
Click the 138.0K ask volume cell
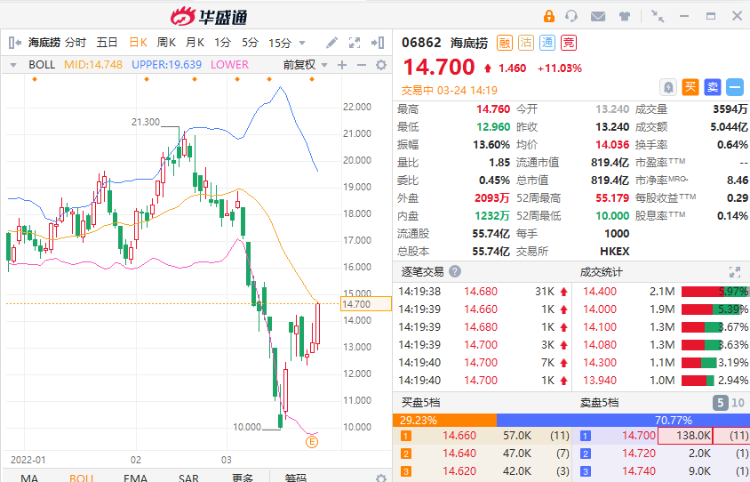pos(685,436)
